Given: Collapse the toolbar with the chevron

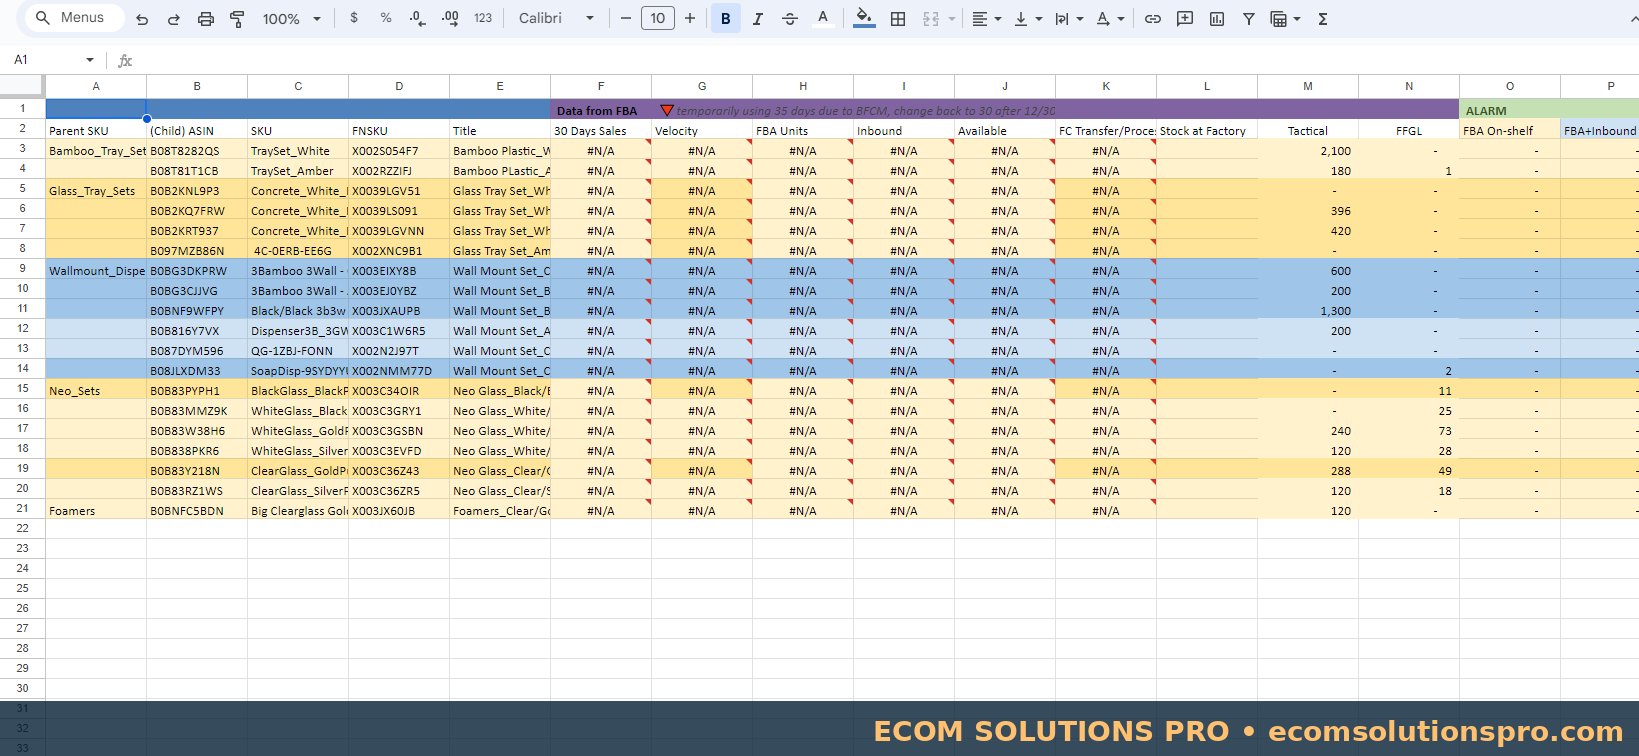Looking at the screenshot, I should tap(1633, 19).
